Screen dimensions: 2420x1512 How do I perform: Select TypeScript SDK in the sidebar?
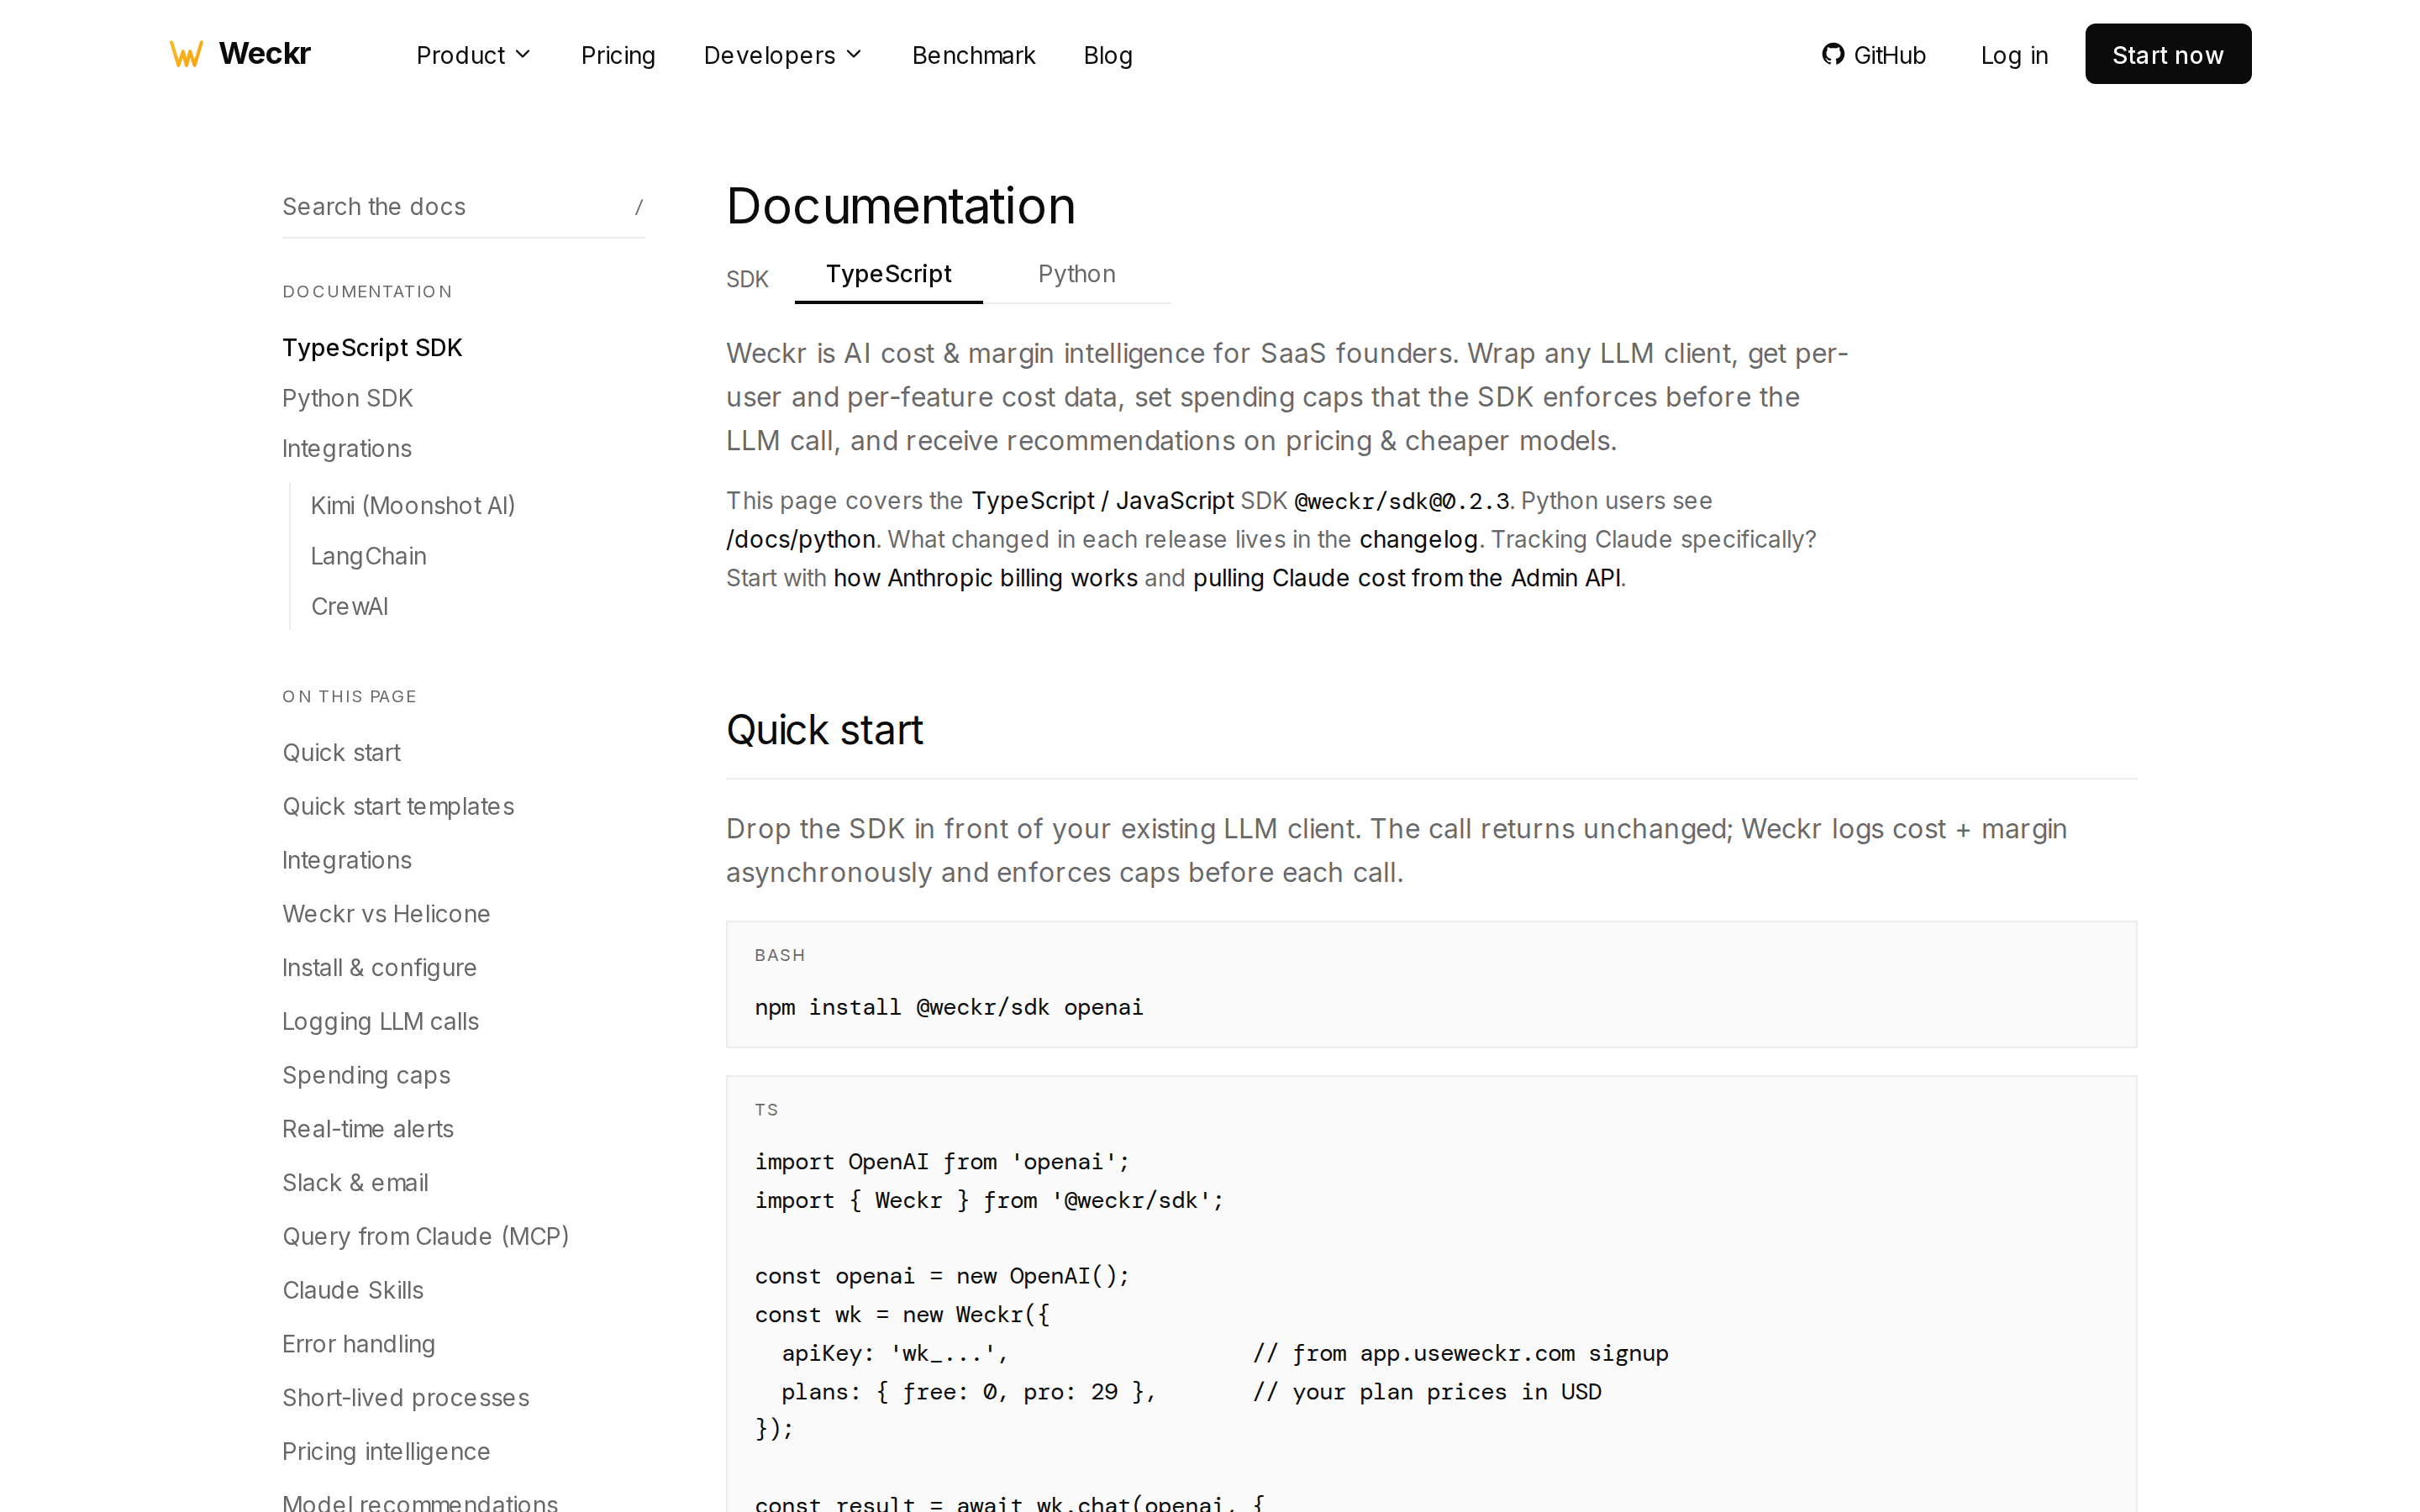(372, 348)
